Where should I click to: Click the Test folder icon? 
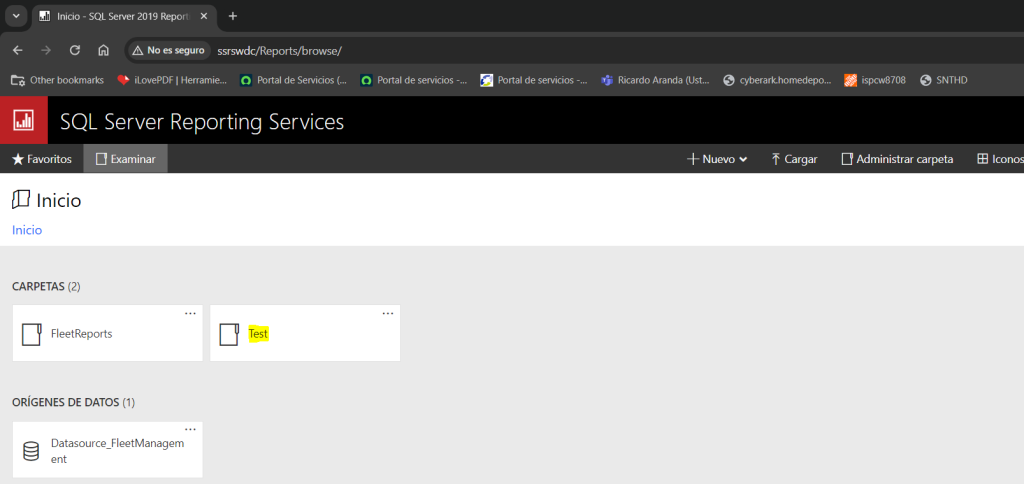coord(229,334)
